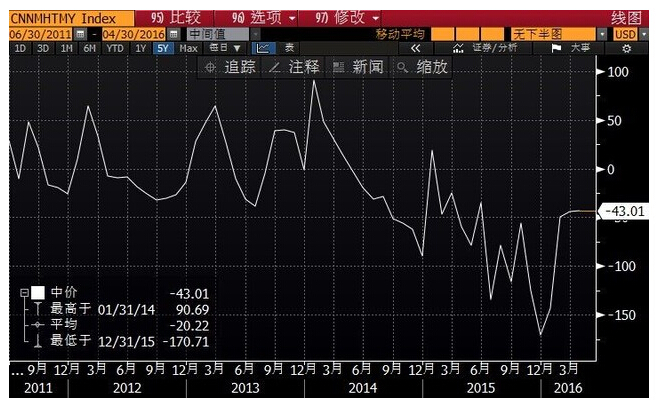Switch to 表 table view
Screen dimensions: 661x412
click(x=290, y=48)
